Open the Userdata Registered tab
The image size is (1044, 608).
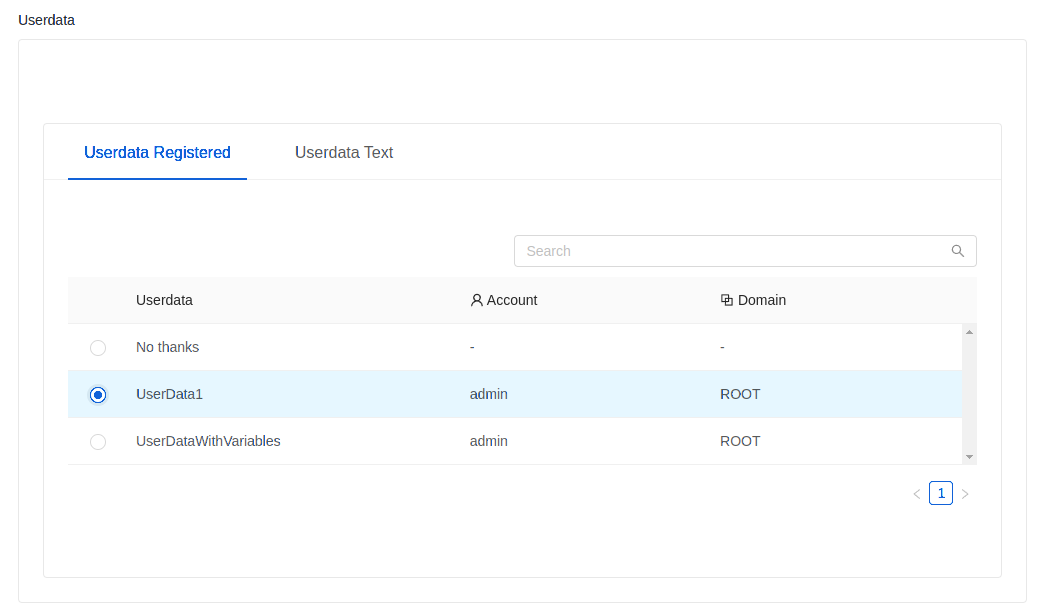click(157, 153)
